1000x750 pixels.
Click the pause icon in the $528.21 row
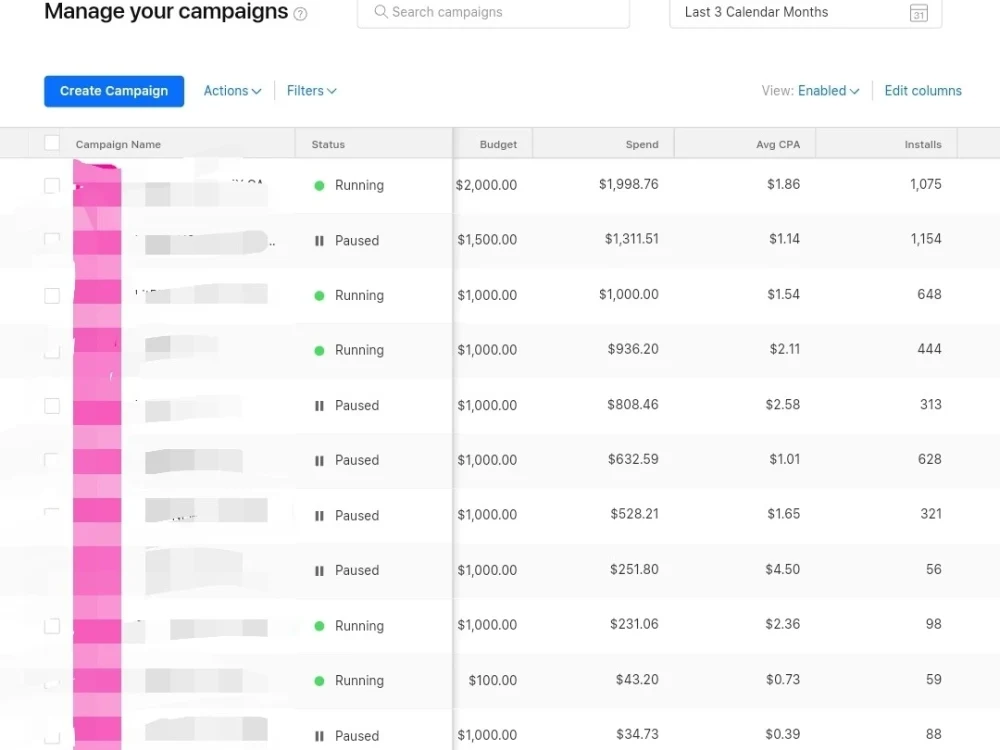[320, 515]
